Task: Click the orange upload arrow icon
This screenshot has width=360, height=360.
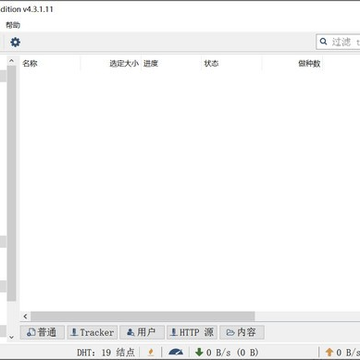Action: [329, 352]
